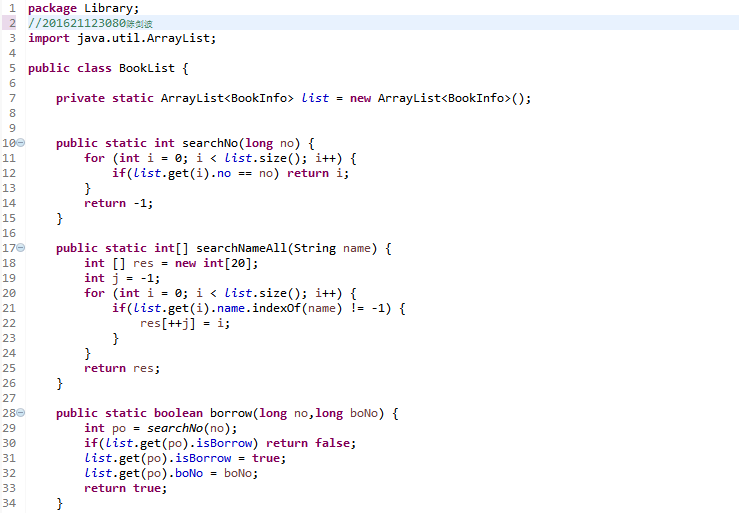Click line number 2 in the gutter

[x=12, y=23]
